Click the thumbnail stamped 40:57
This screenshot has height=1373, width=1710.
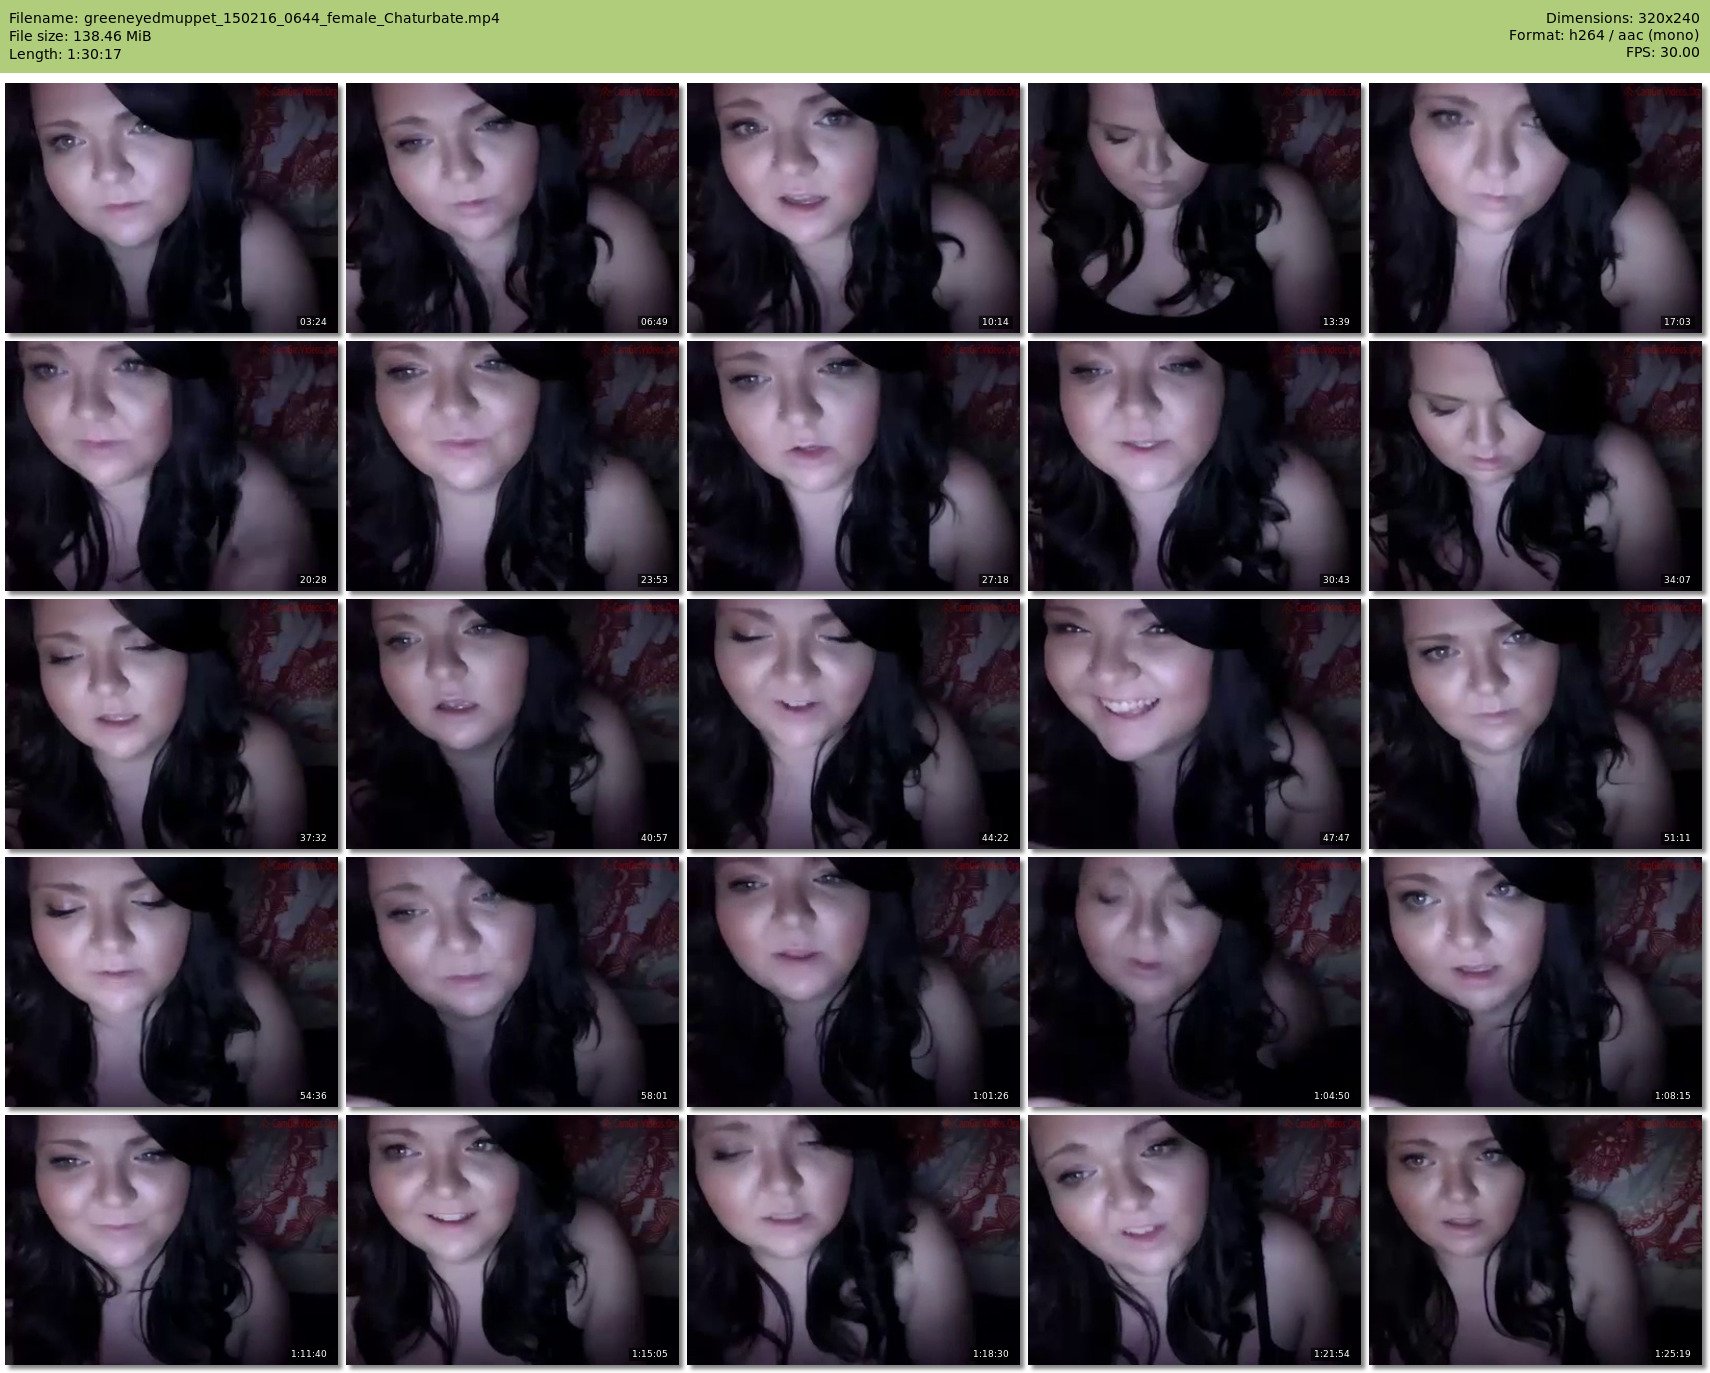tap(512, 724)
